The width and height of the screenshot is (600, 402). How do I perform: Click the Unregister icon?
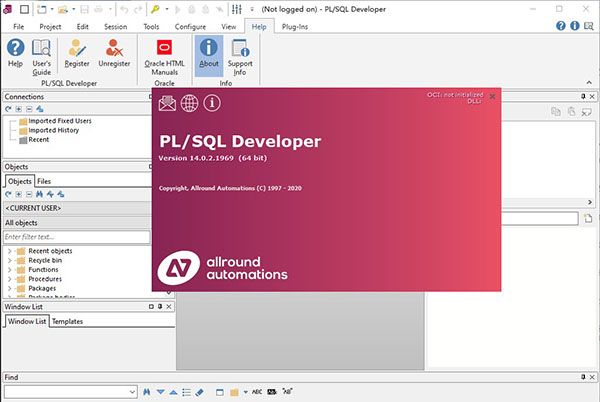[x=114, y=53]
